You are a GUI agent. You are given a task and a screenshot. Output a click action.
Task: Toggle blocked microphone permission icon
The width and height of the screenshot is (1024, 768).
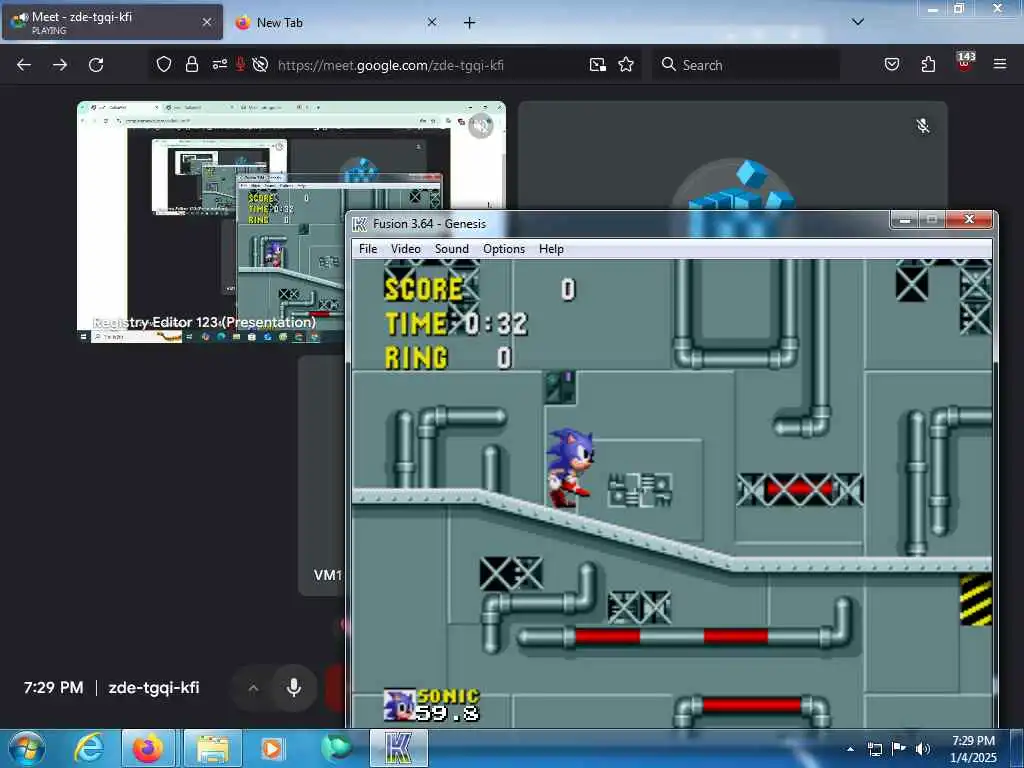240,64
